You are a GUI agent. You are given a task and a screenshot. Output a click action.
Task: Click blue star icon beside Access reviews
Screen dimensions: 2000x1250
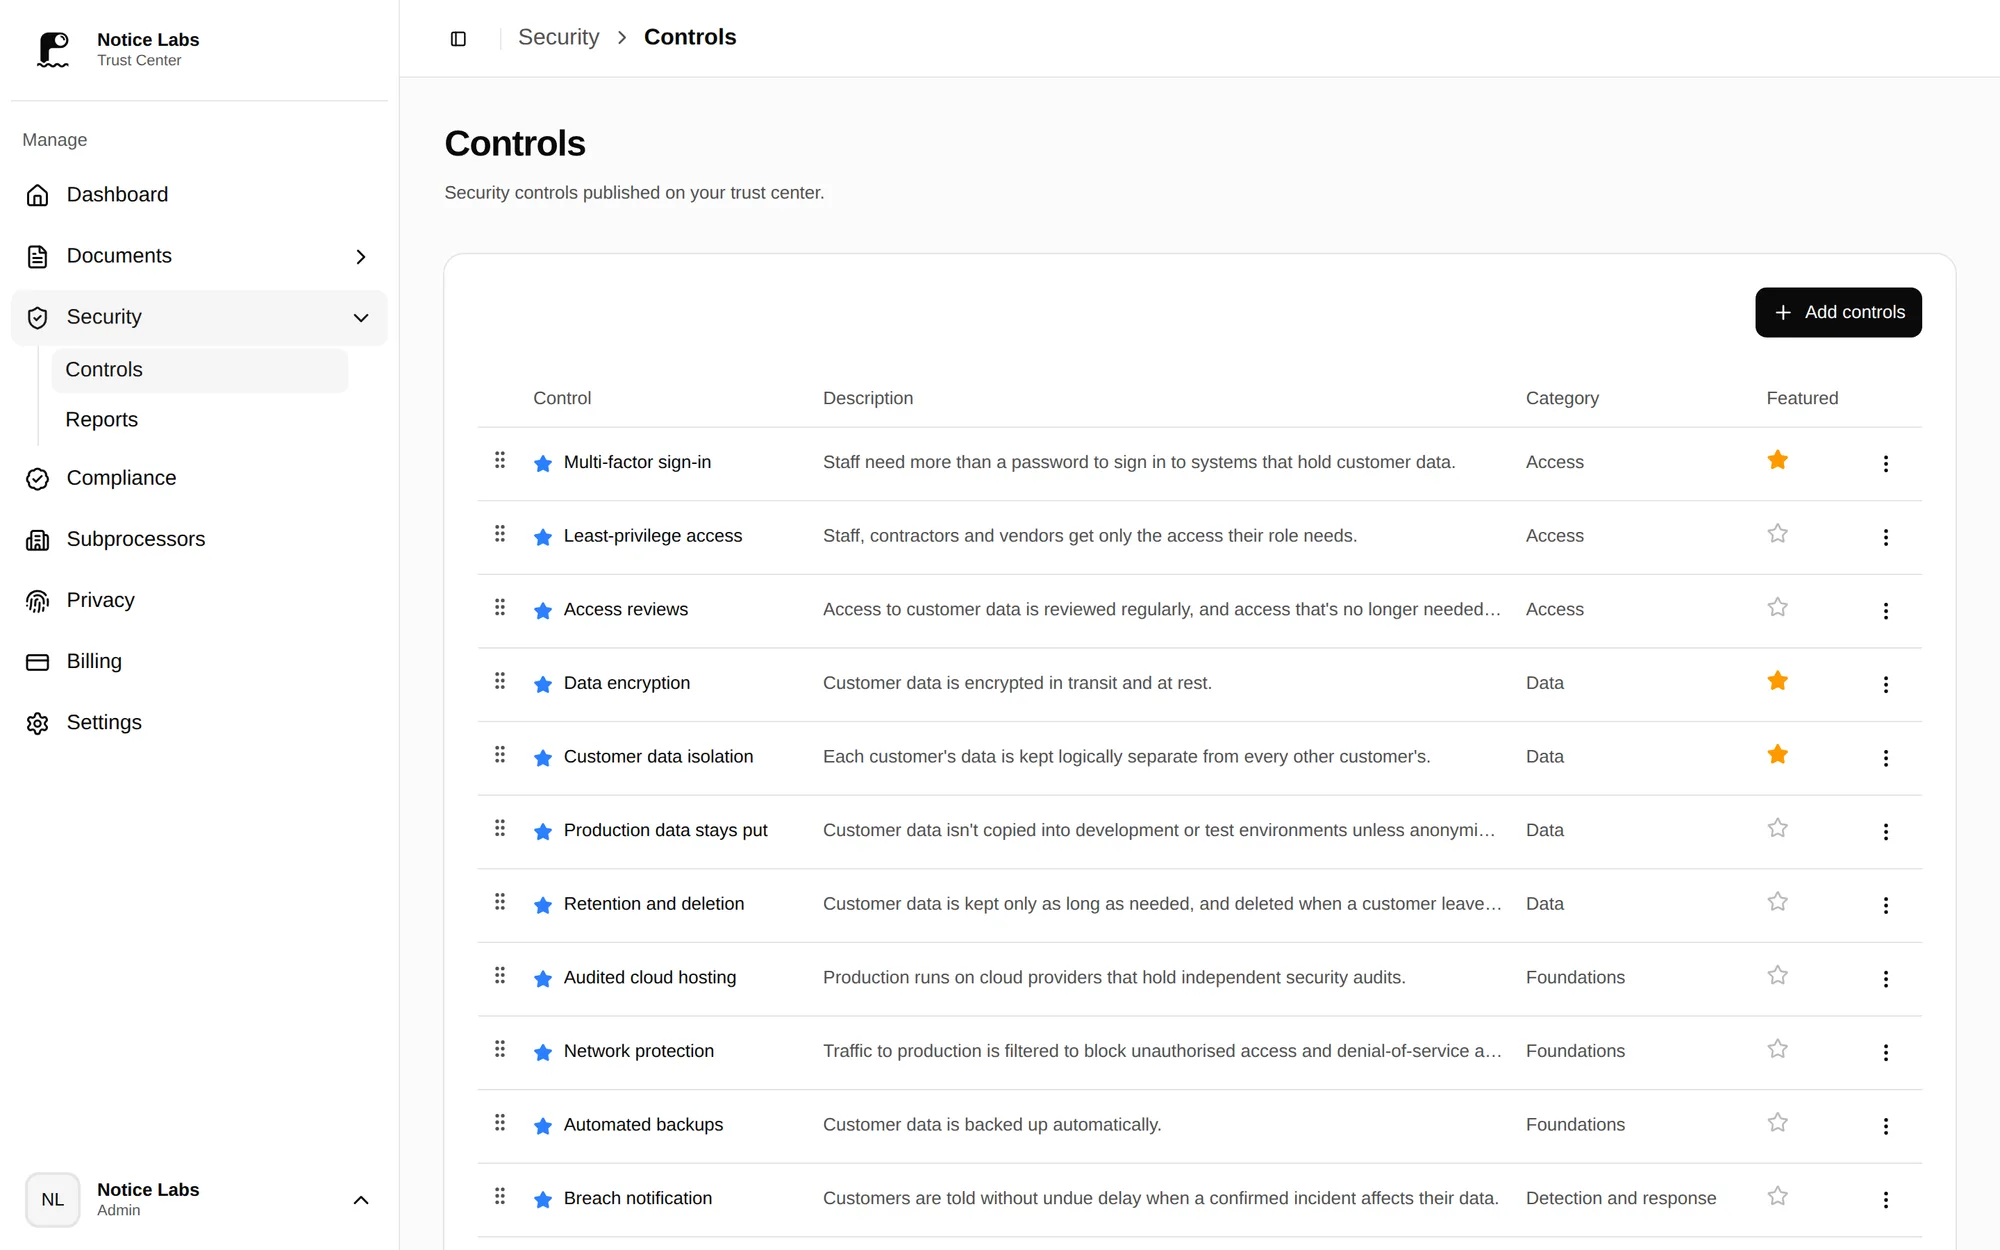543,610
